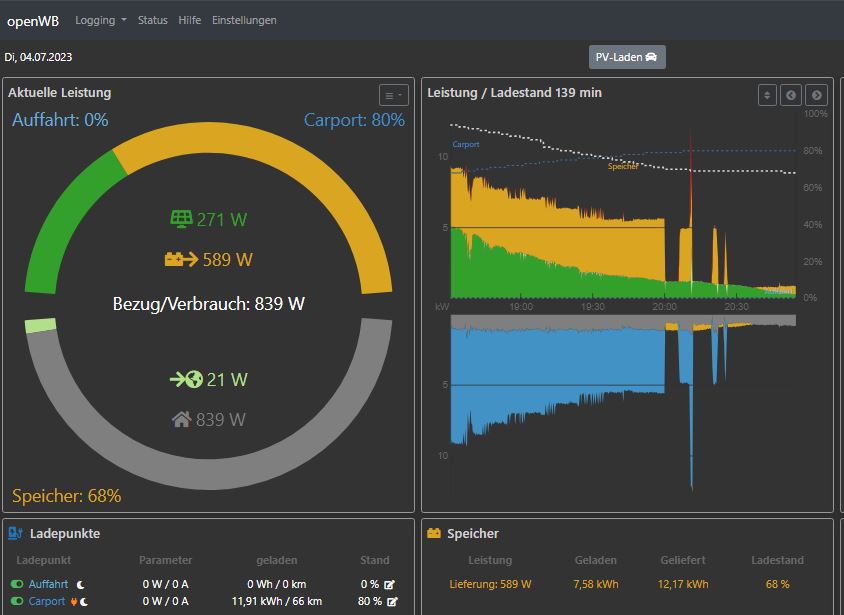The width and height of the screenshot is (844, 615).
Task: Click the 'Bezug/Verbrauch: 839 W' center text
Action: click(209, 304)
